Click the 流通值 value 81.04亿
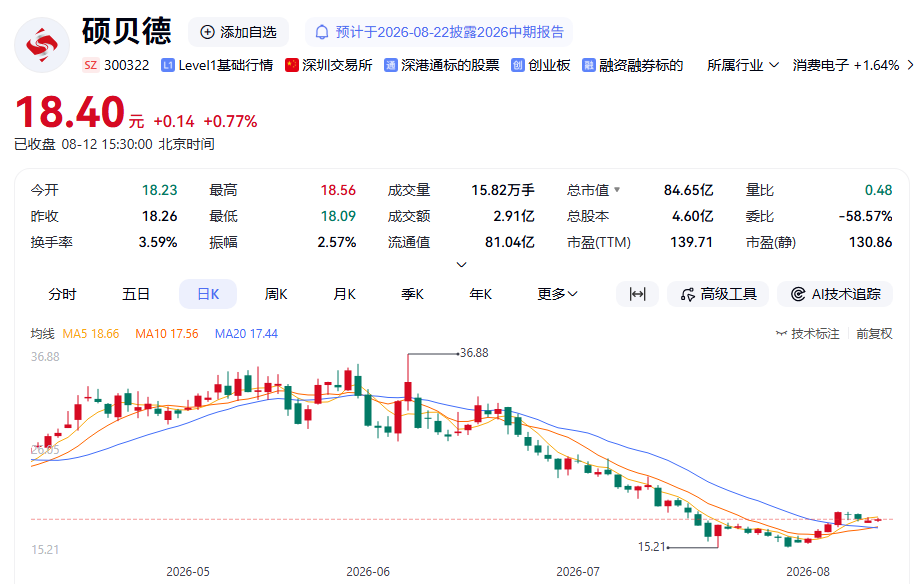The width and height of the screenshot is (918, 584). [x=509, y=242]
